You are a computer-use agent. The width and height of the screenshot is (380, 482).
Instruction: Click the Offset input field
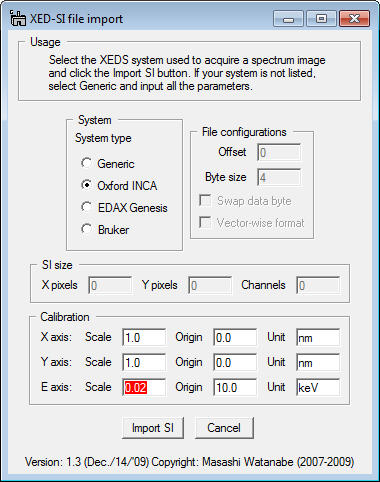click(x=279, y=152)
